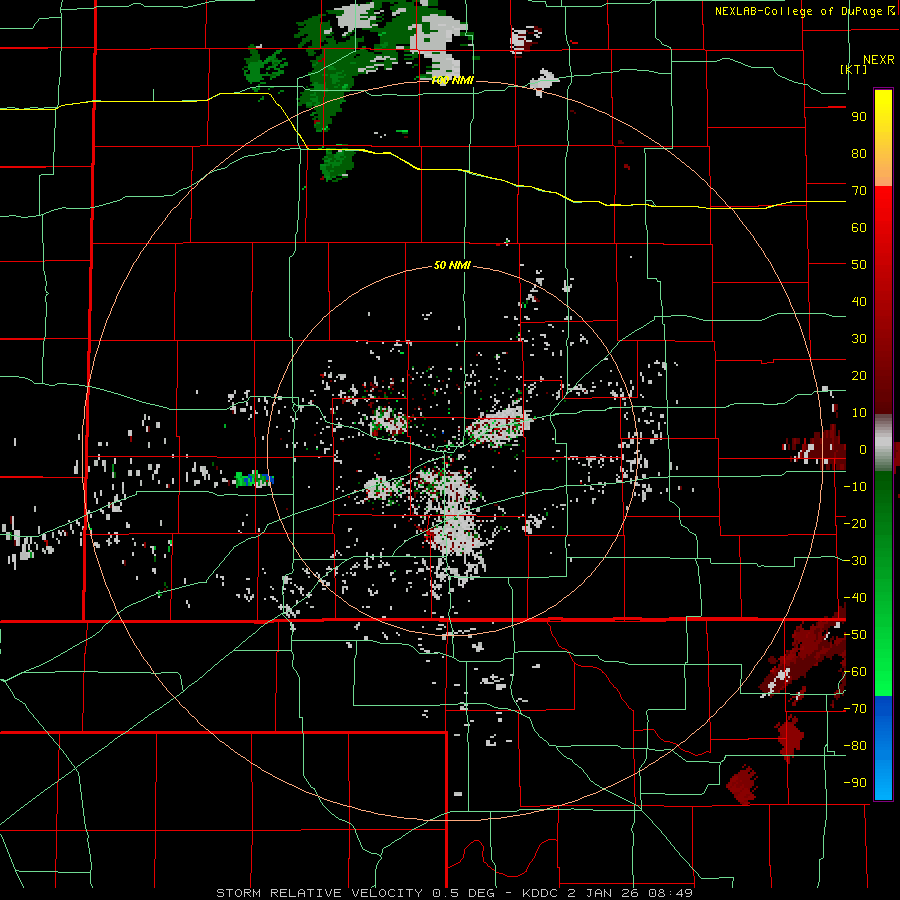Click the -40 value on velocity scale
This screenshot has width=900, height=900.
tap(855, 598)
